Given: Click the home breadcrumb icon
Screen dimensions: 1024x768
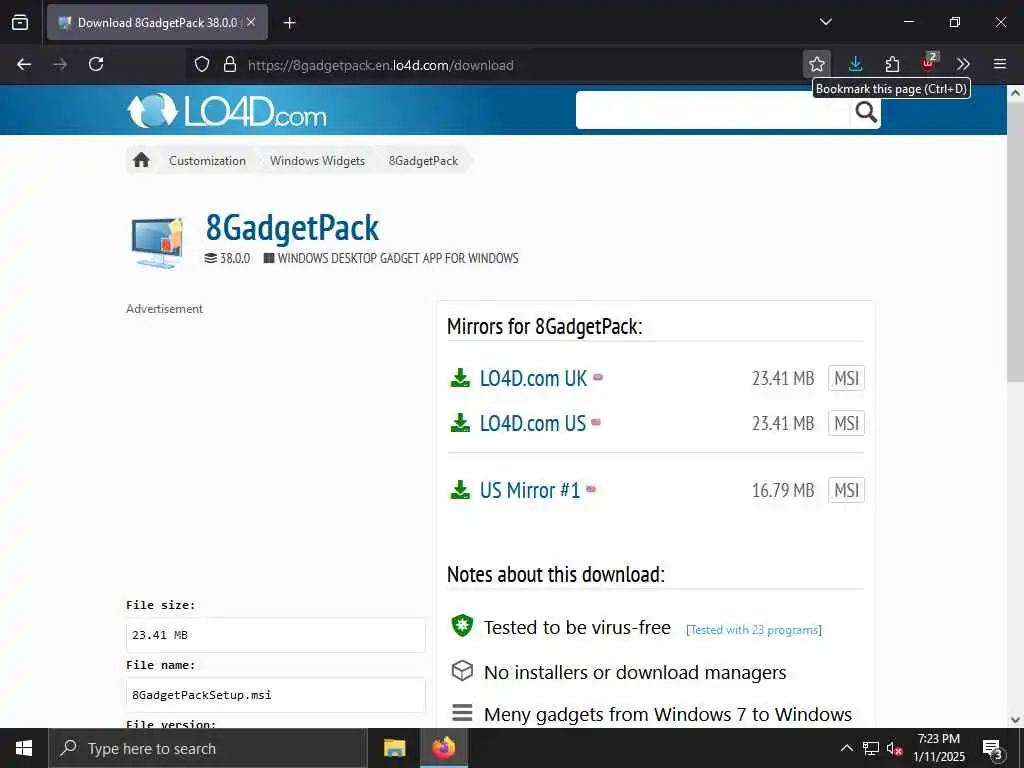Looking at the screenshot, I should (141, 160).
